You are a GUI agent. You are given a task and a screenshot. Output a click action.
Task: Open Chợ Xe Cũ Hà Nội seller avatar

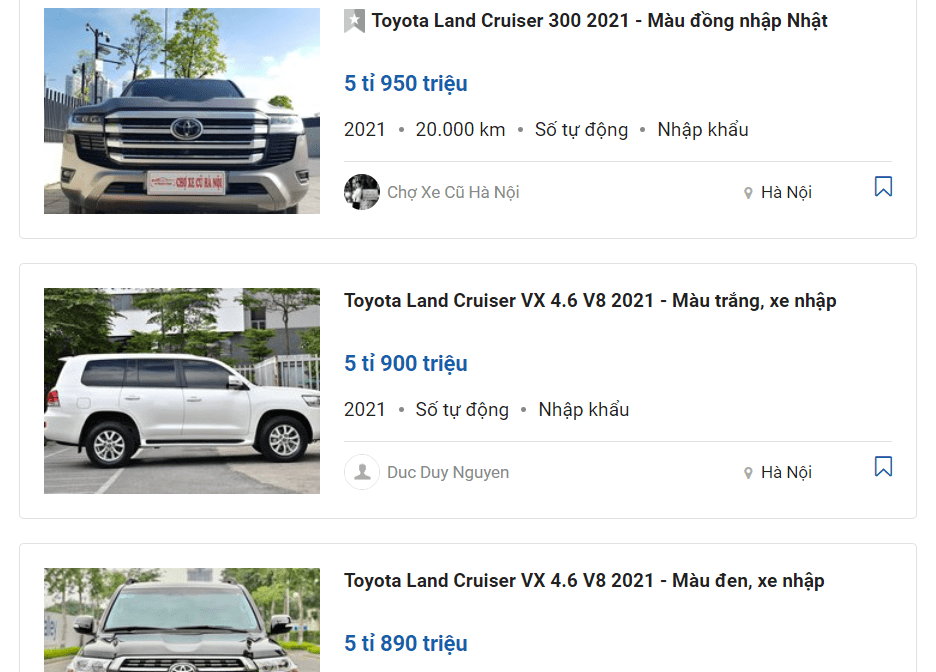point(361,191)
